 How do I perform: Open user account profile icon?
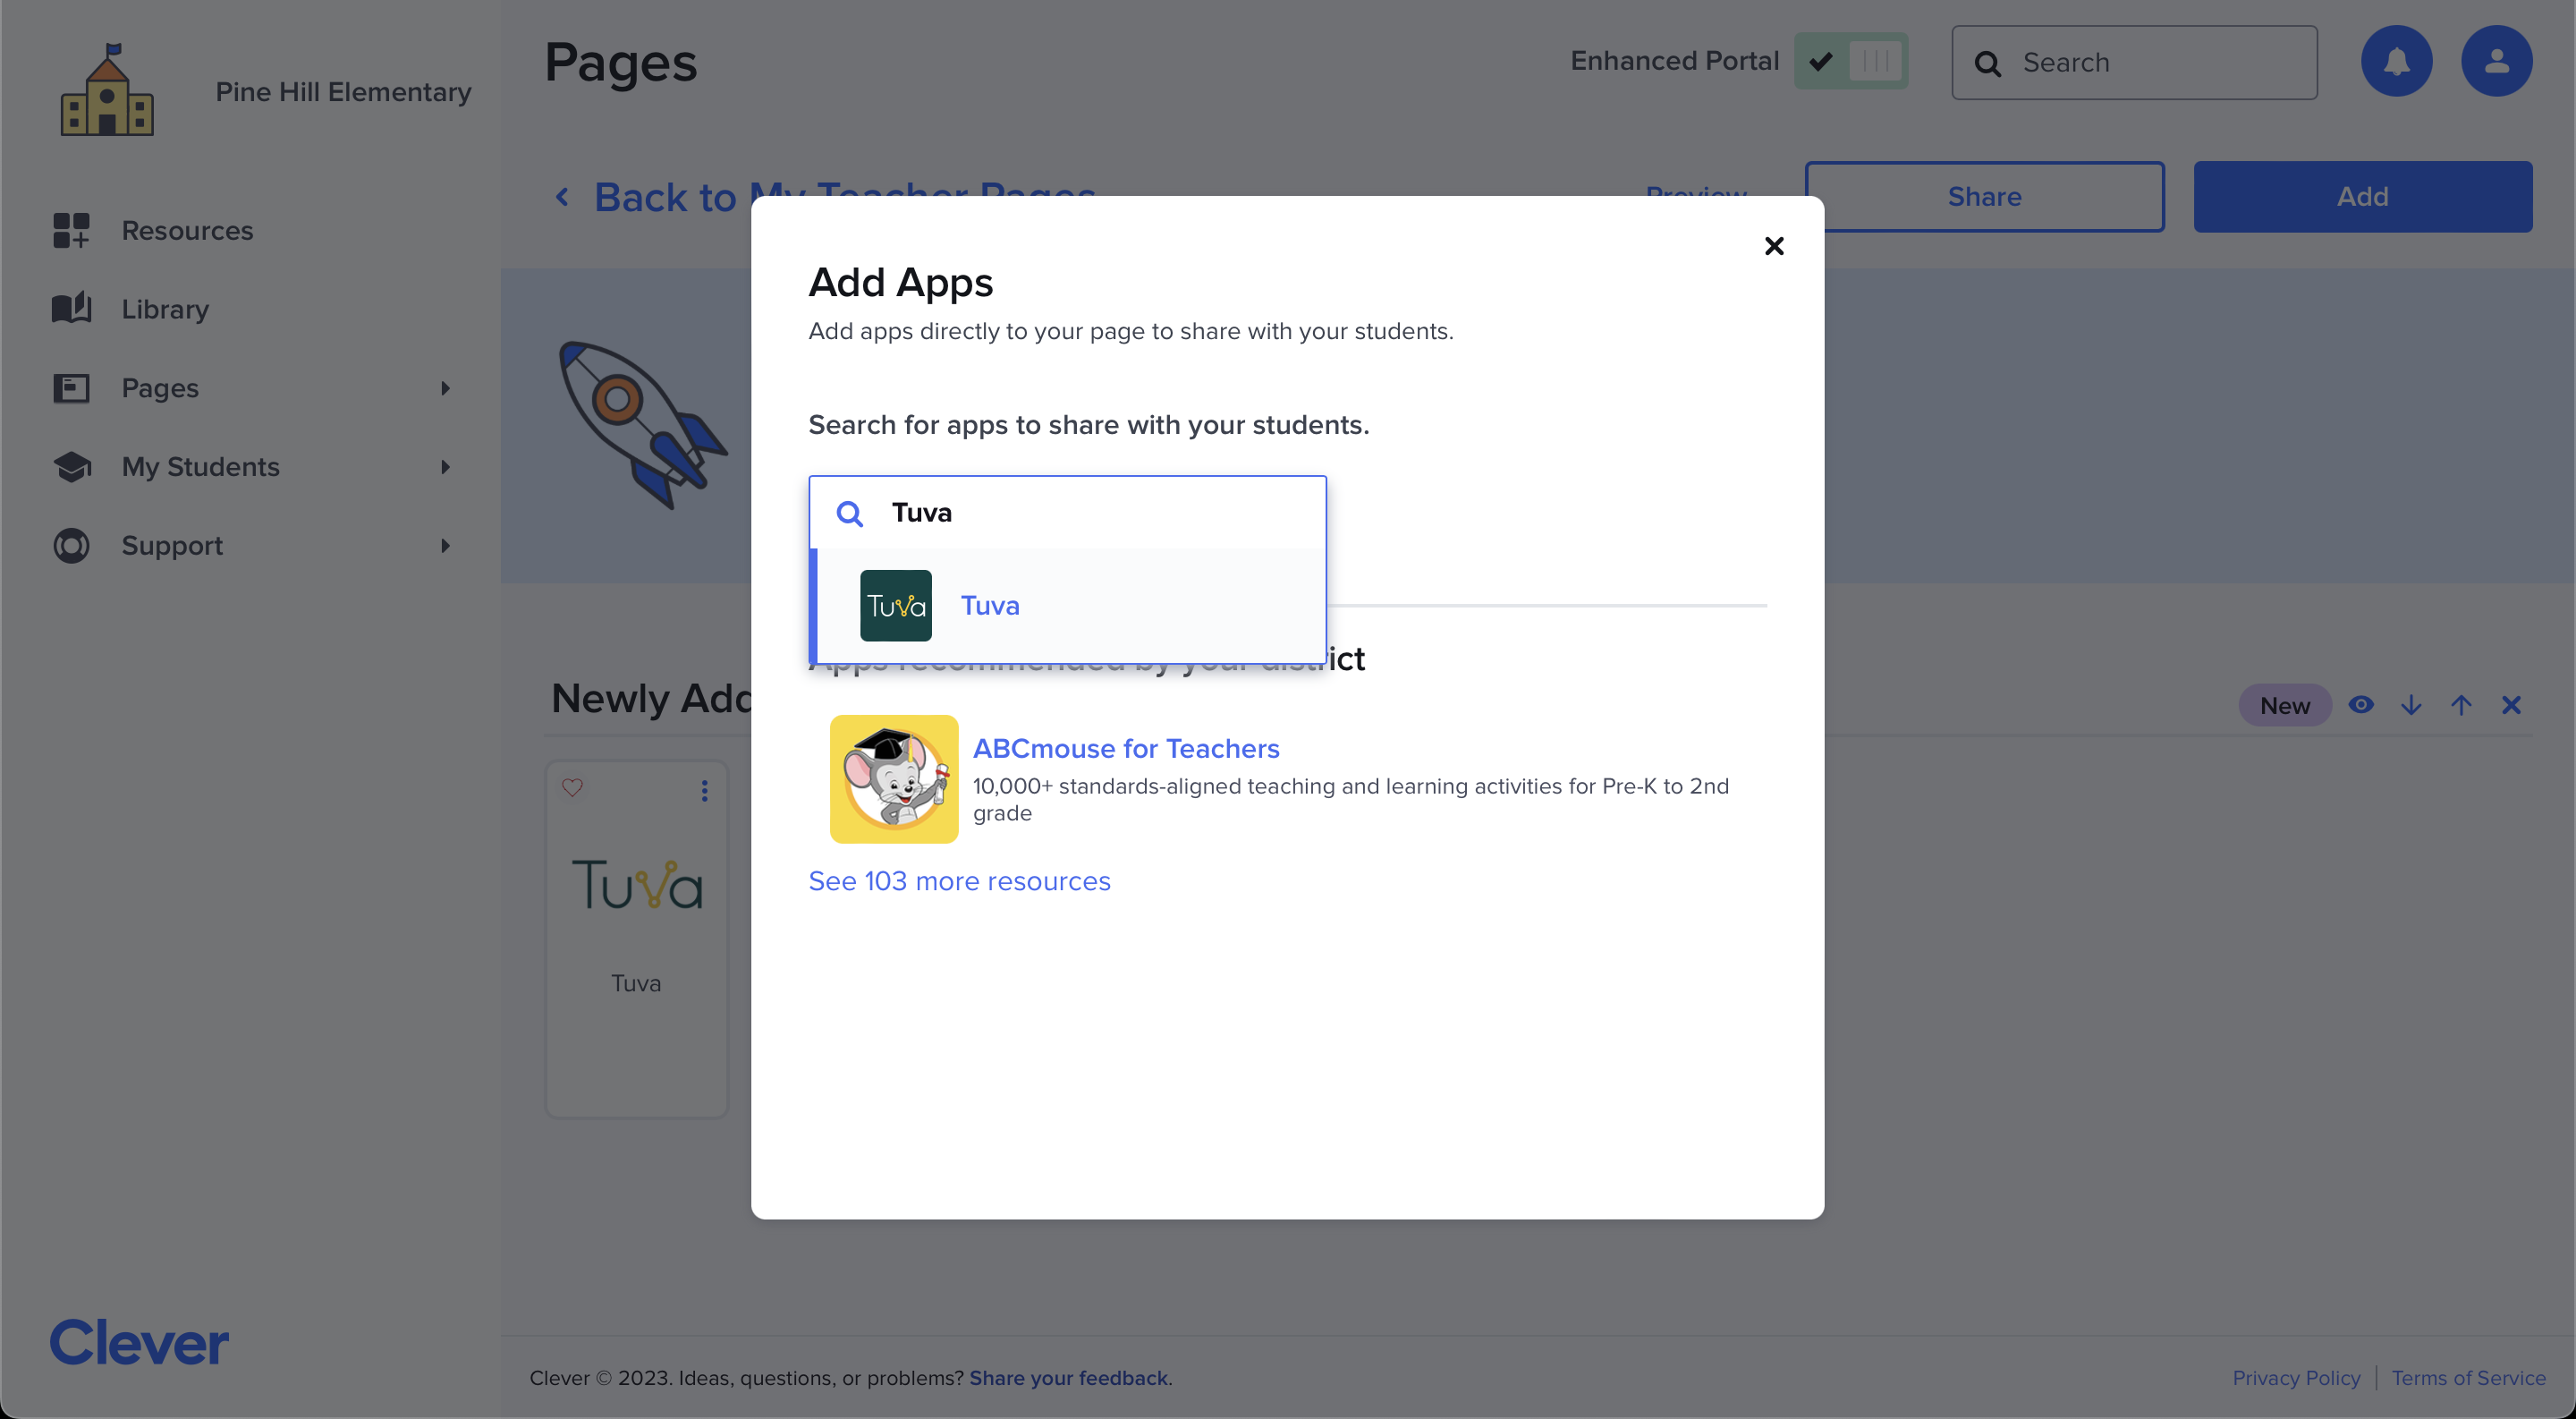(x=2496, y=61)
